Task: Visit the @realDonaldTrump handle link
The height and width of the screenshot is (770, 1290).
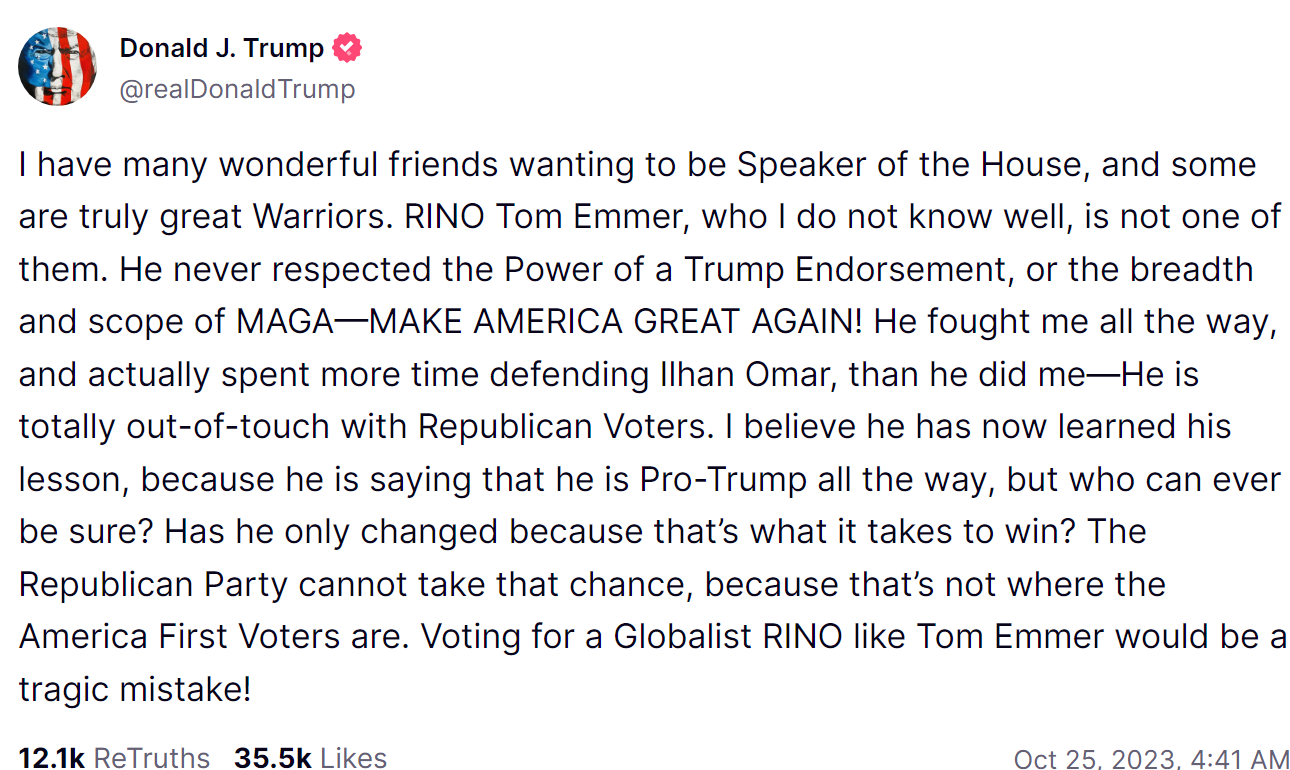Action: coord(238,89)
